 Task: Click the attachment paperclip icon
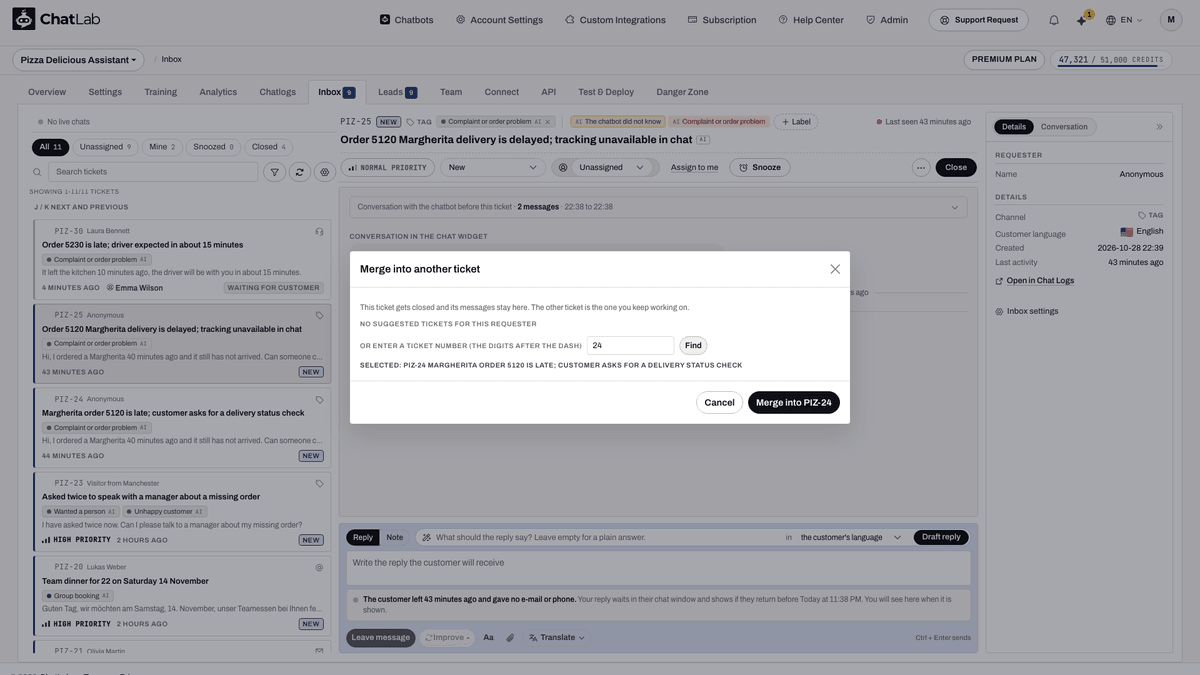tap(510, 637)
